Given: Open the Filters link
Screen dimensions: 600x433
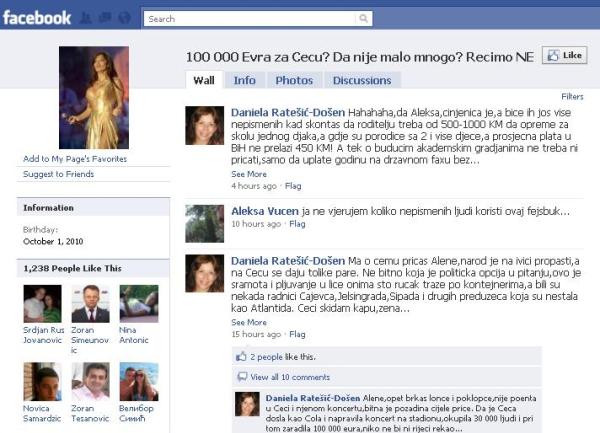Looking at the screenshot, I should [572, 96].
